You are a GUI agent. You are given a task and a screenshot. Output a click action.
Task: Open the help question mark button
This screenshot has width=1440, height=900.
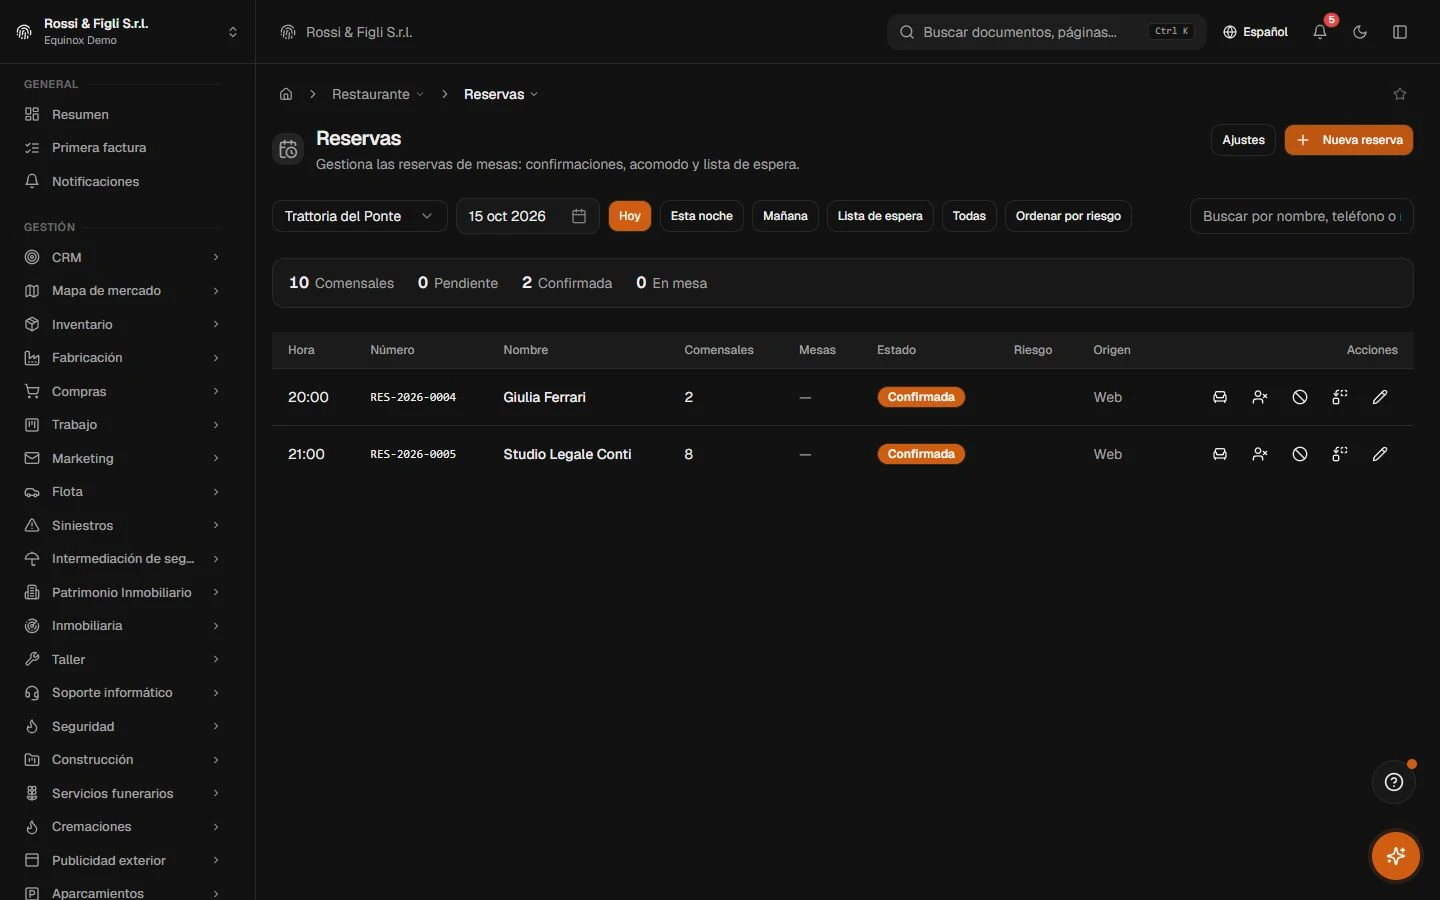[1394, 782]
